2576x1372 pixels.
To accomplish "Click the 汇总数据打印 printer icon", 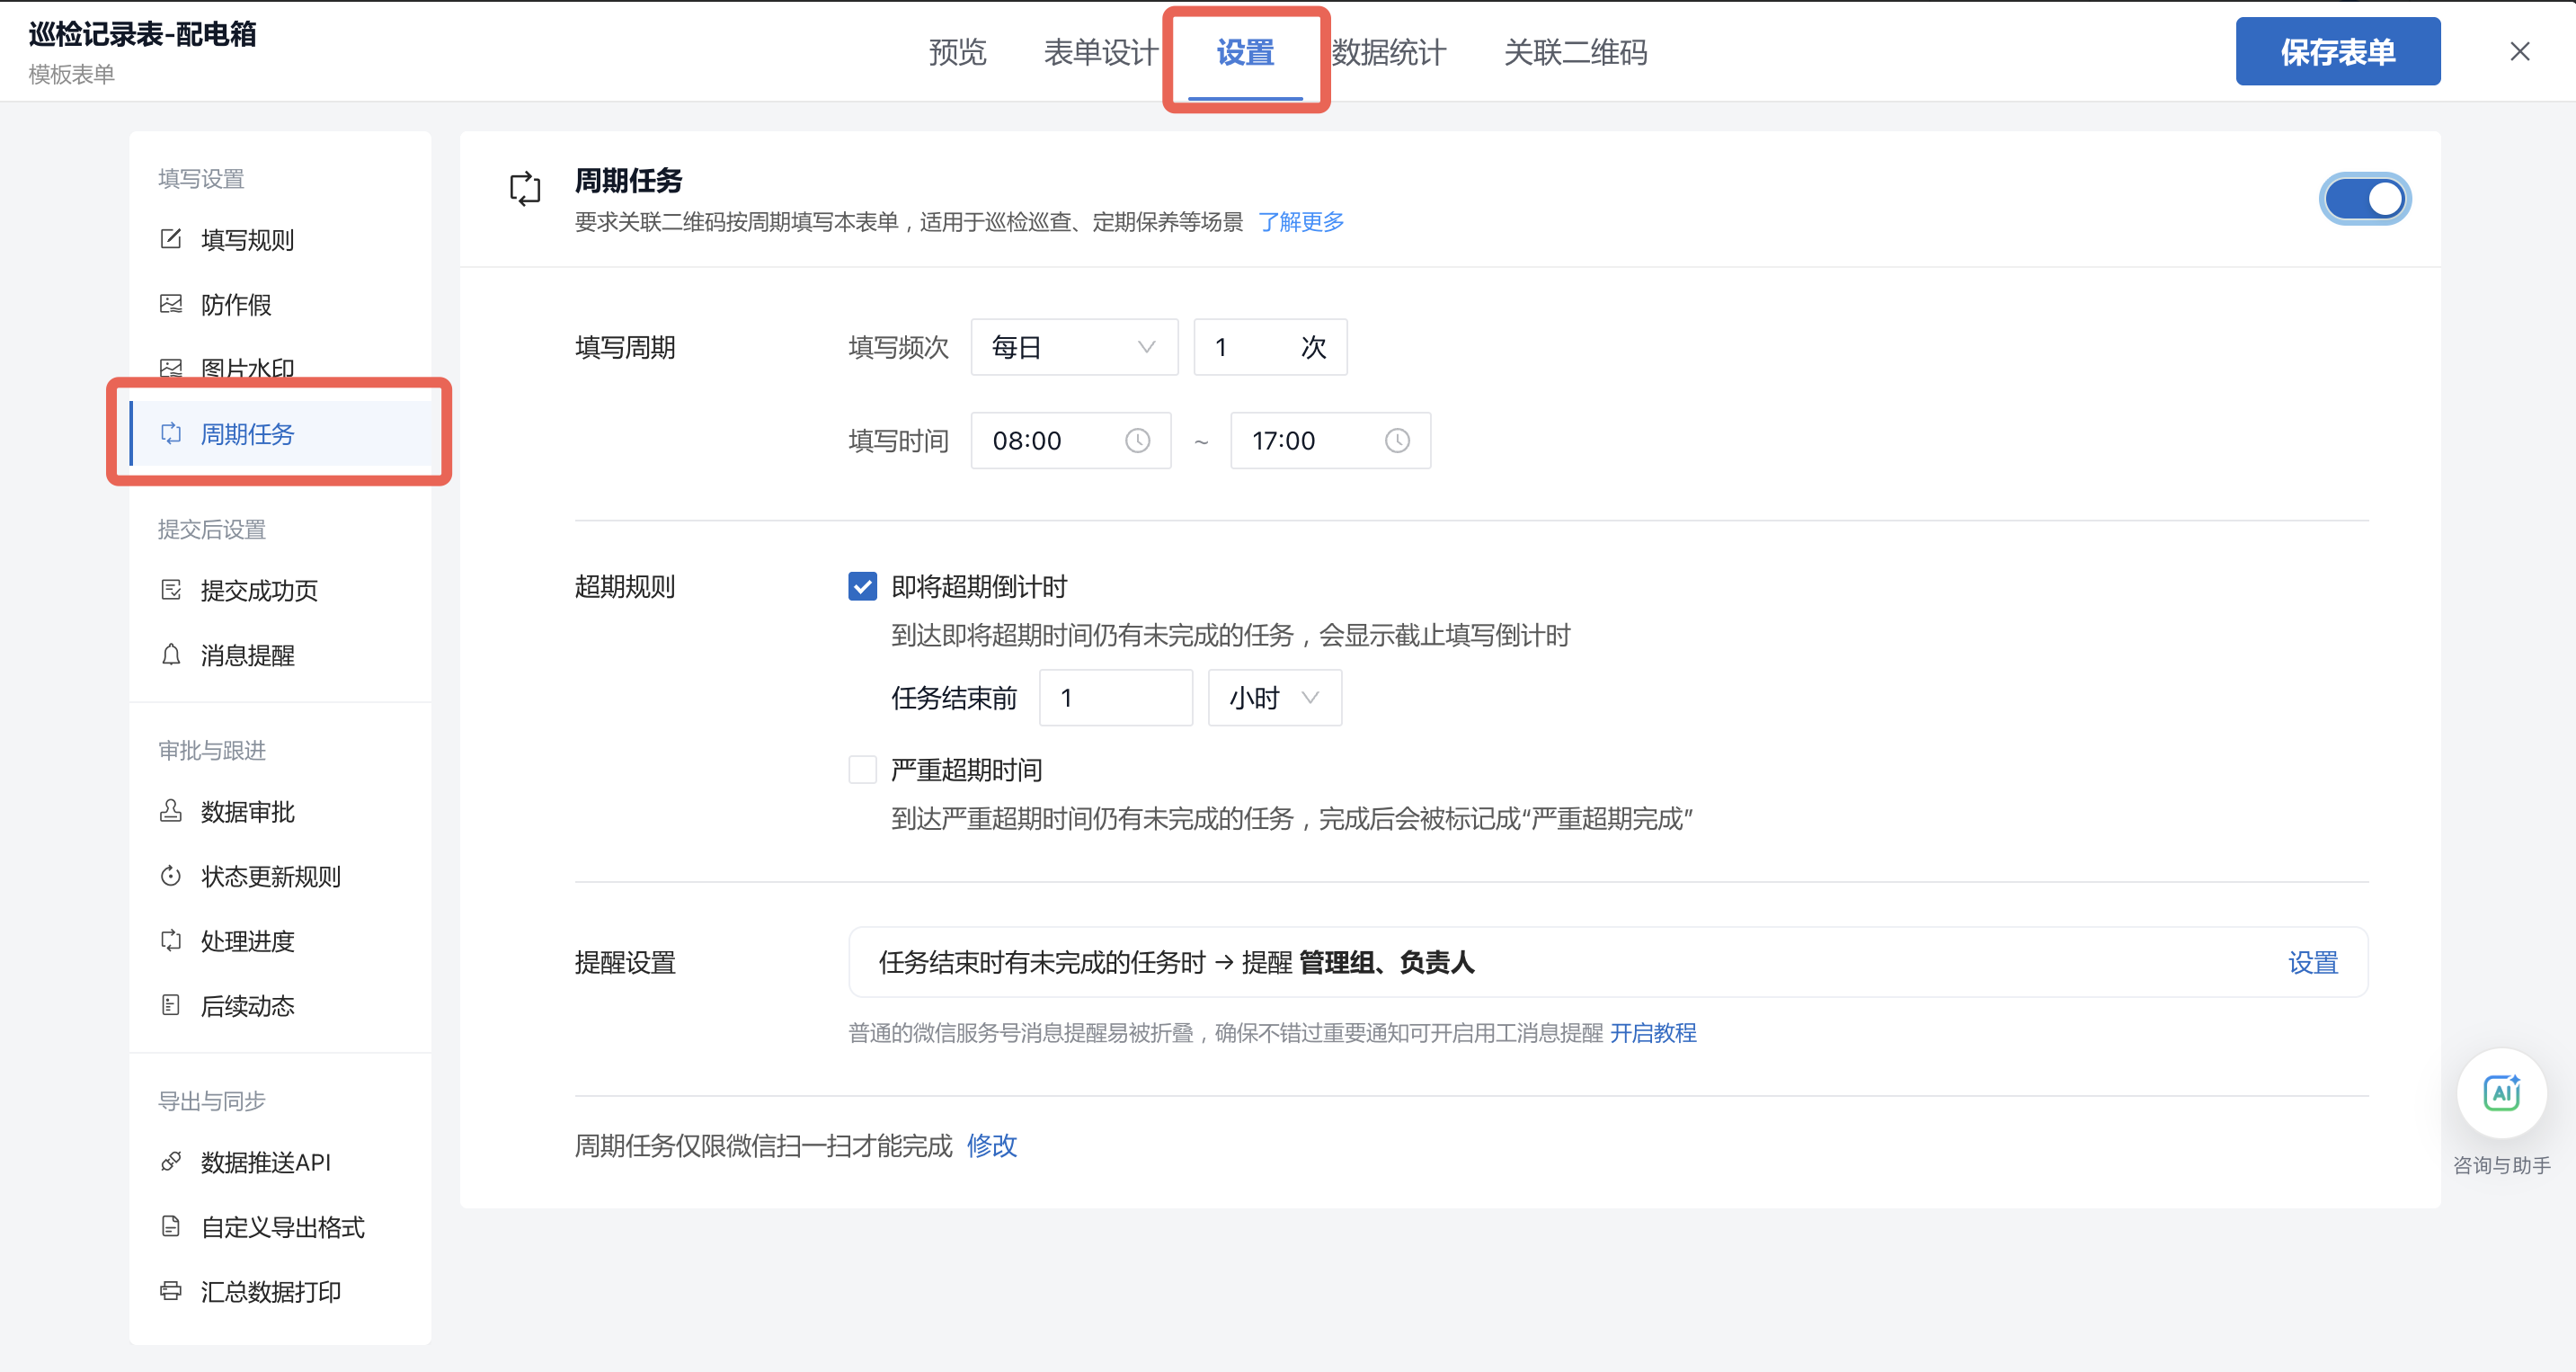I will tap(171, 1291).
